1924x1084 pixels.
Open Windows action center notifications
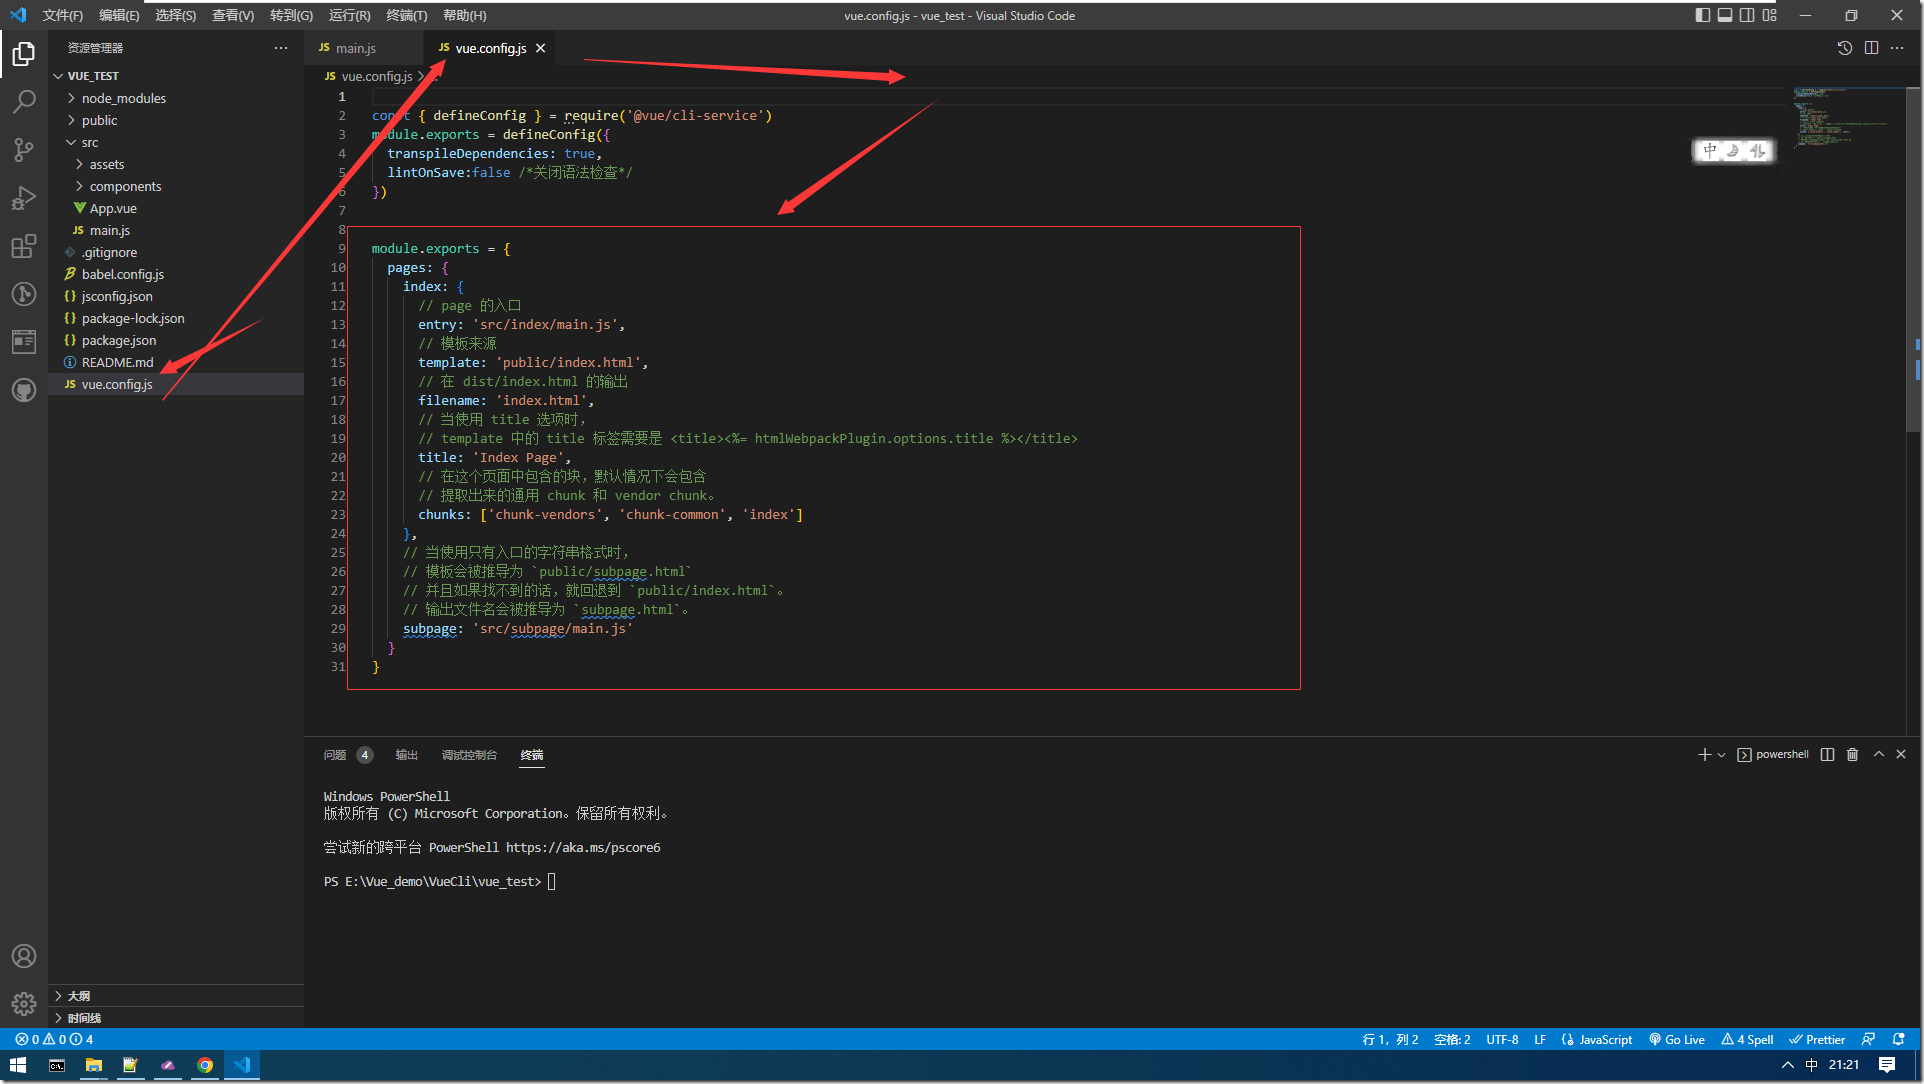(1887, 1065)
